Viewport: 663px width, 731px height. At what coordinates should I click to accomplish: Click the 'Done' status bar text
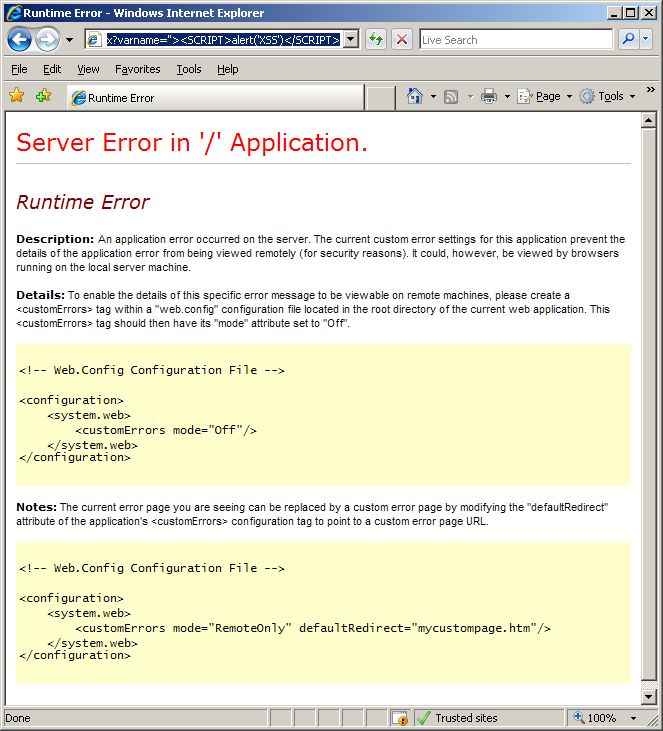click(18, 718)
